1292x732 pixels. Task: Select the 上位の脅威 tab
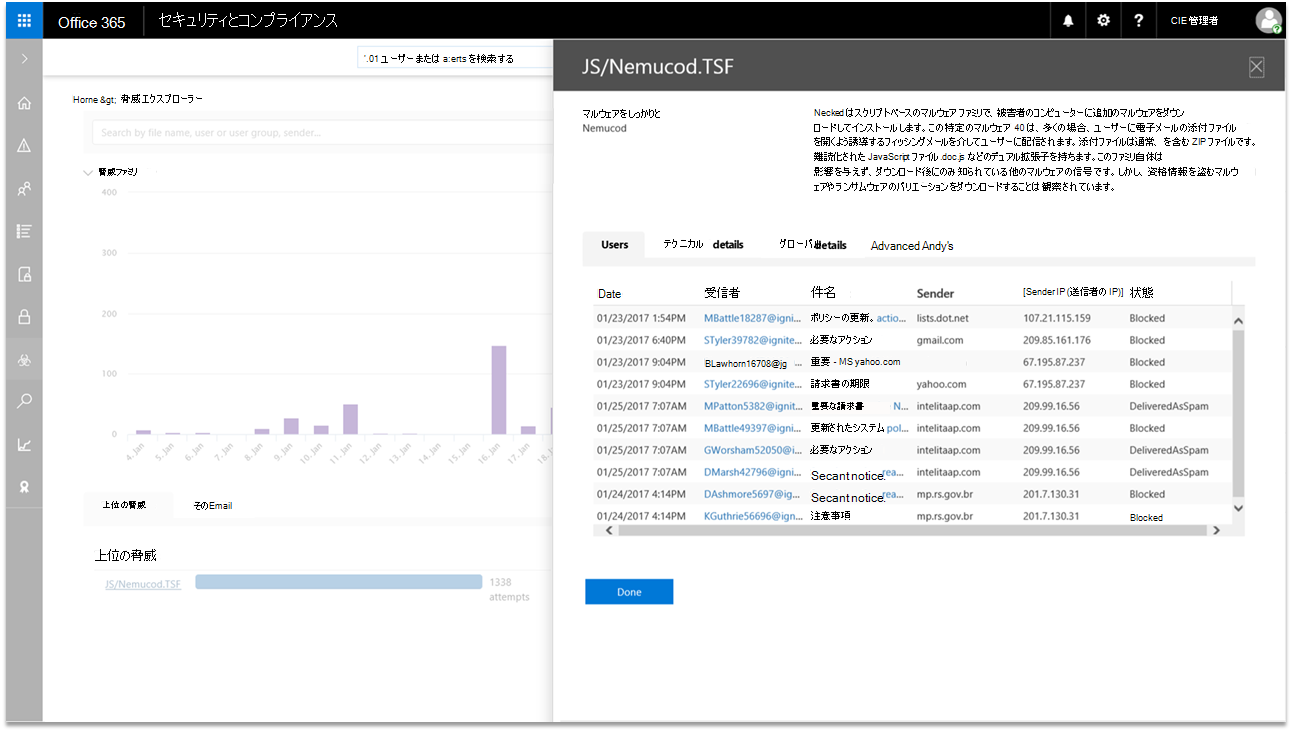(124, 505)
